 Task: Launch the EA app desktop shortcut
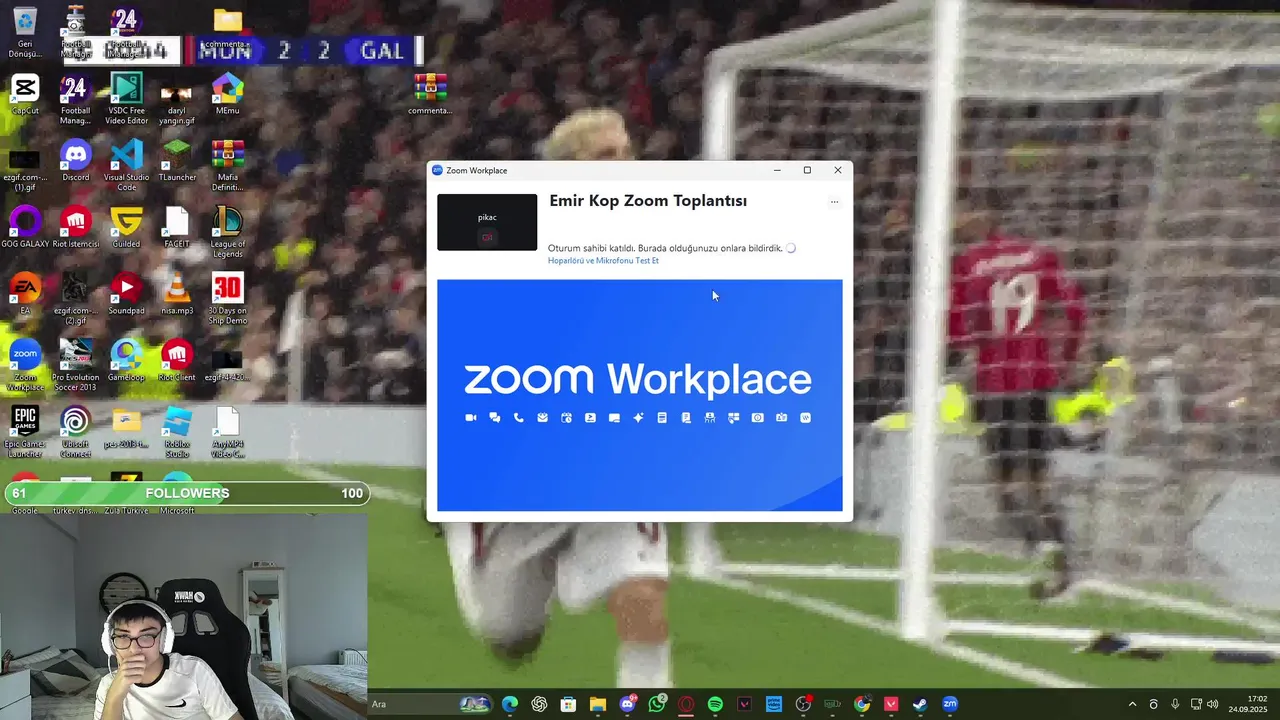(25, 295)
